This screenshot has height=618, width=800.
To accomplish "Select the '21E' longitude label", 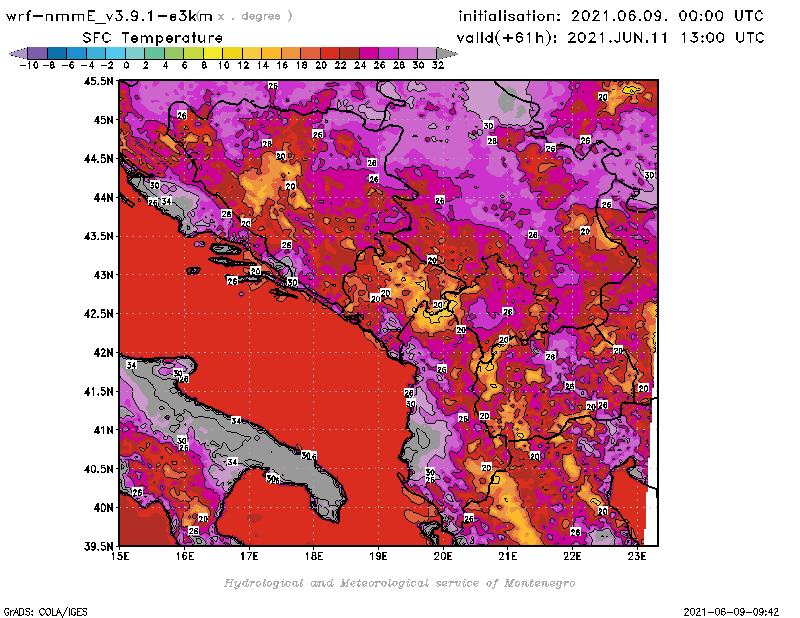I will tap(508, 556).
